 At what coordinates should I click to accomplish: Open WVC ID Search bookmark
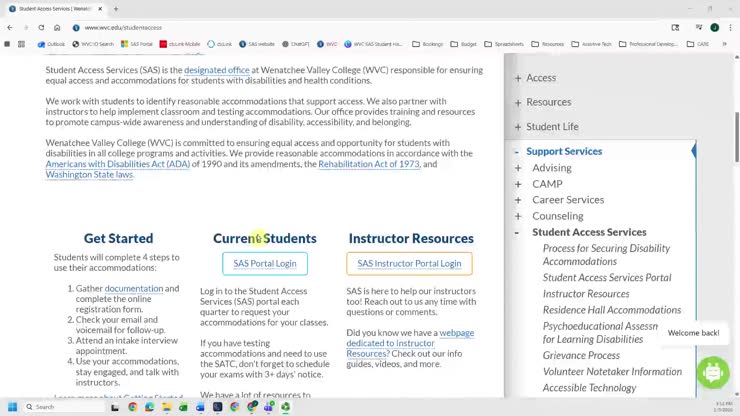tap(93, 44)
